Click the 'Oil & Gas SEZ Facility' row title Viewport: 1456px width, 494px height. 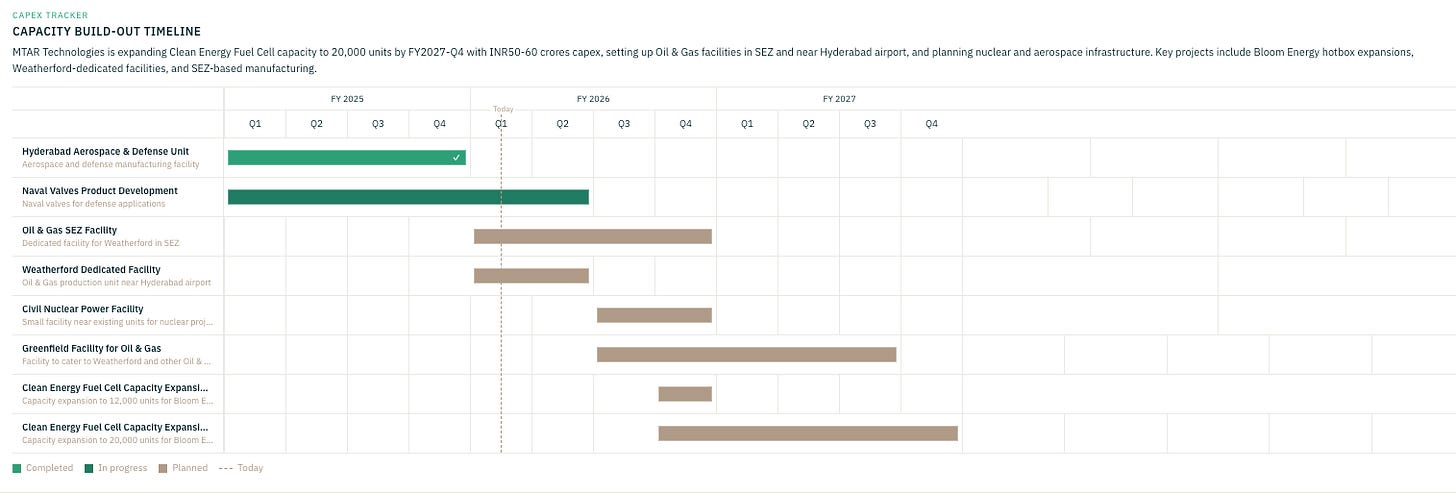click(x=69, y=230)
